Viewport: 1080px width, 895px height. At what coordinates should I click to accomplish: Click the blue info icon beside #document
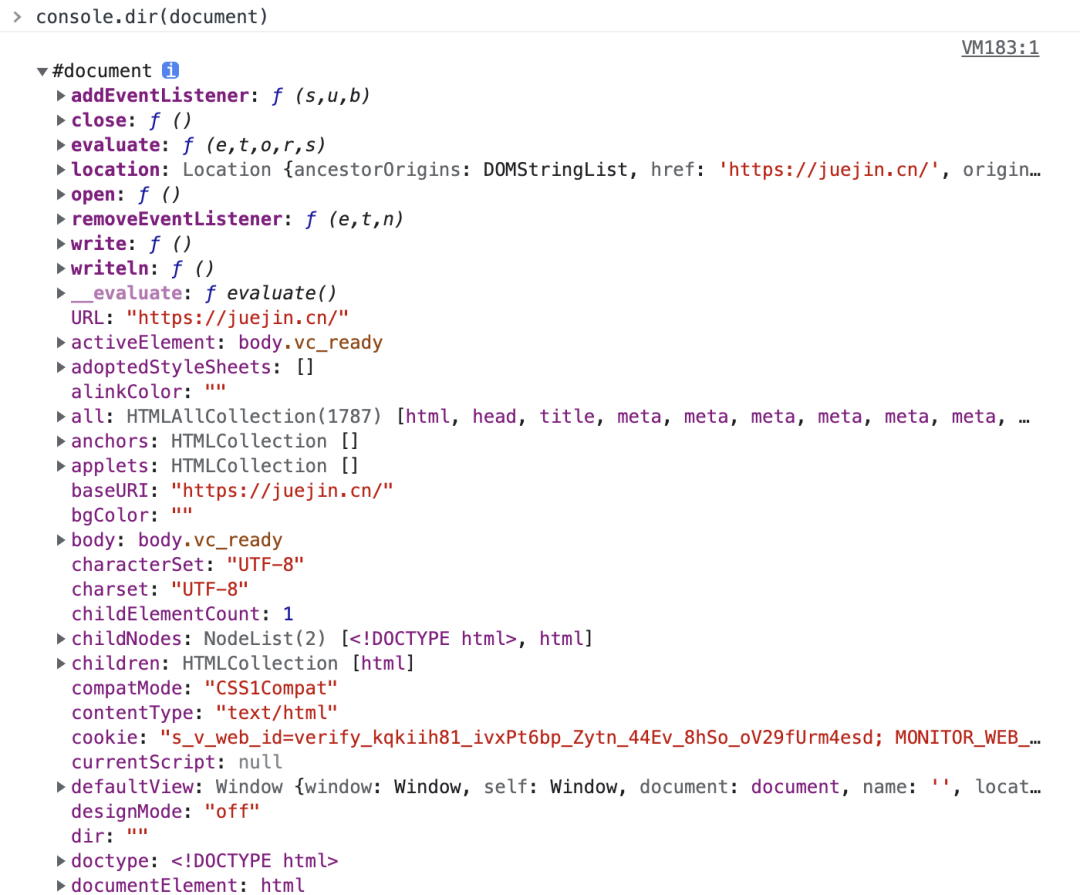point(170,70)
